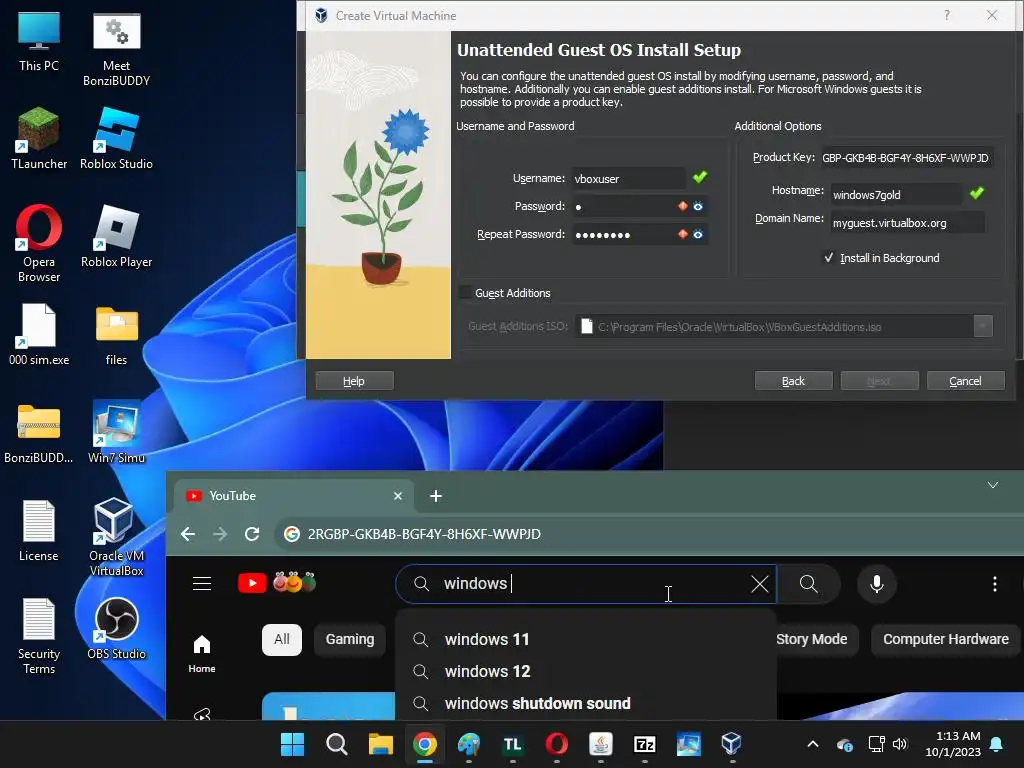This screenshot has width=1024, height=768.
Task: Select All filter chip on YouTube
Action: (282, 639)
